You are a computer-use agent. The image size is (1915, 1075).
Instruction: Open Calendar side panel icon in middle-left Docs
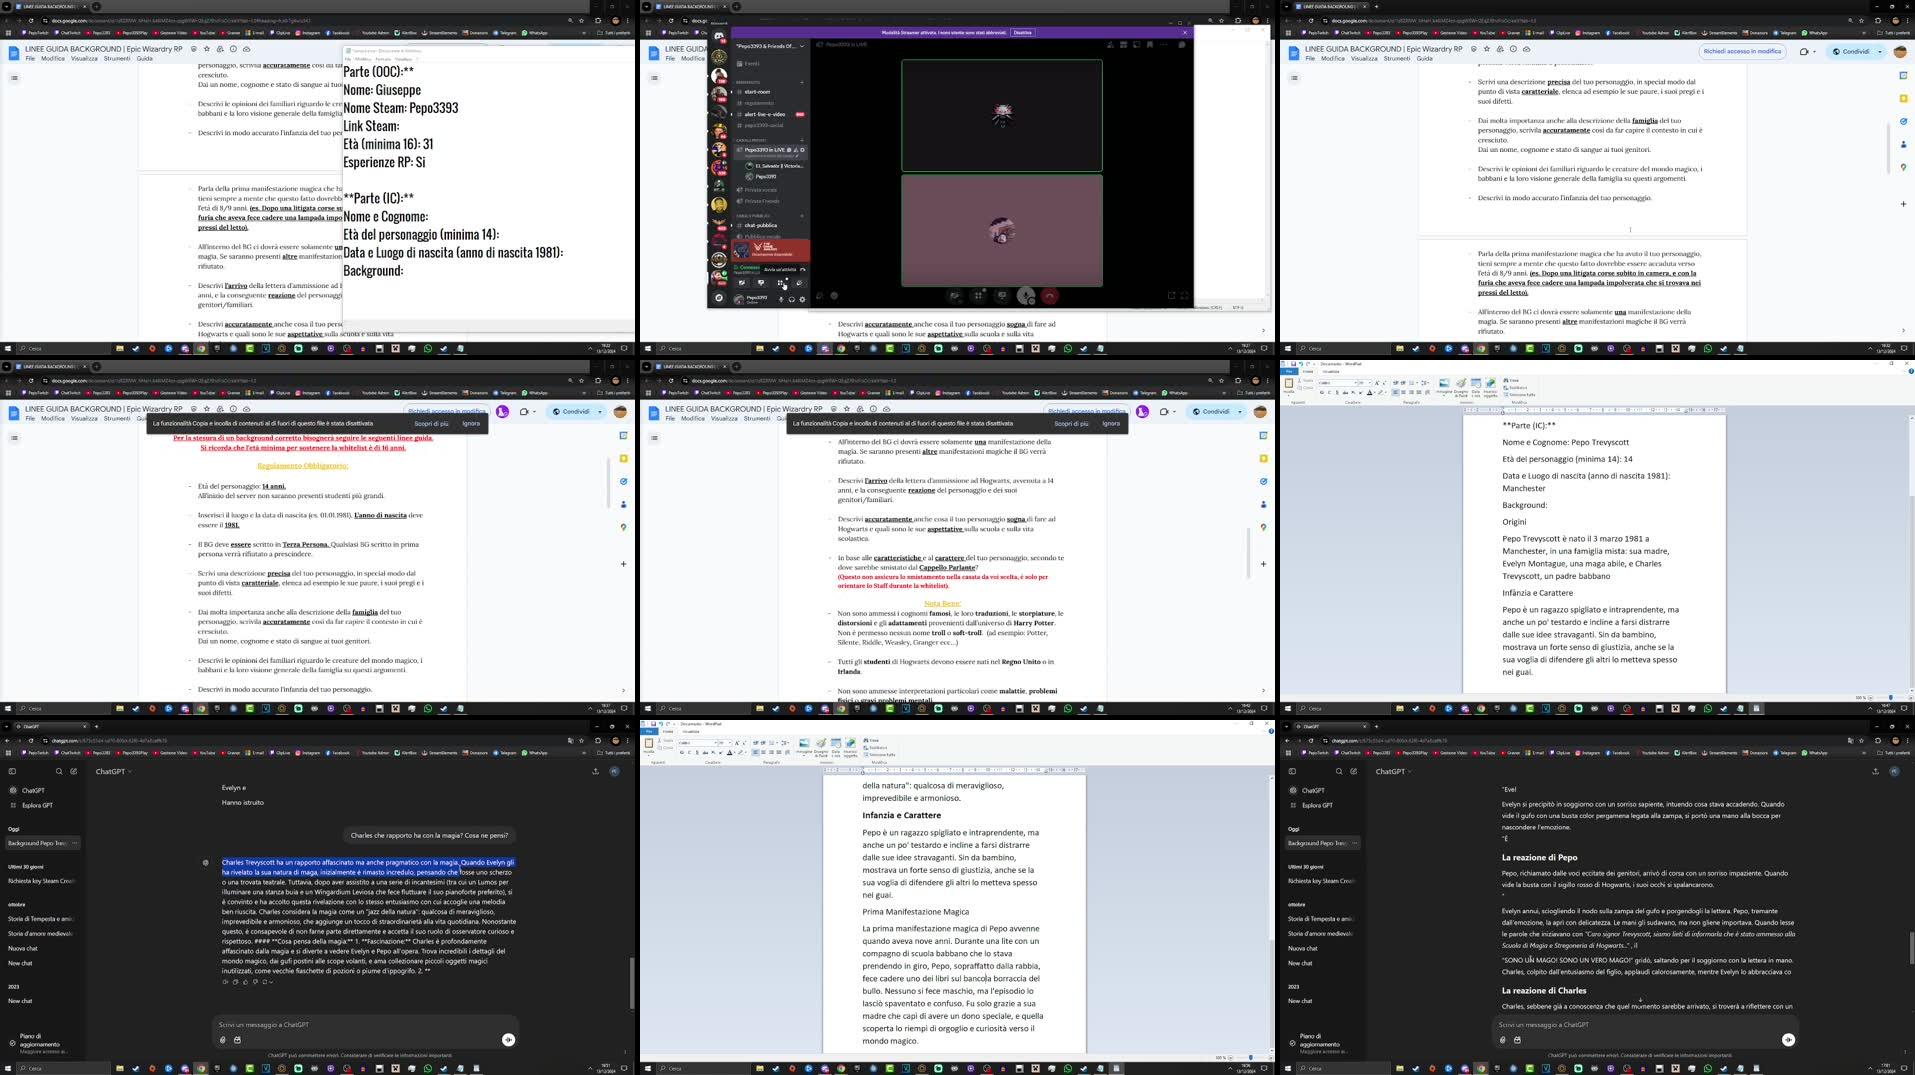click(x=623, y=436)
